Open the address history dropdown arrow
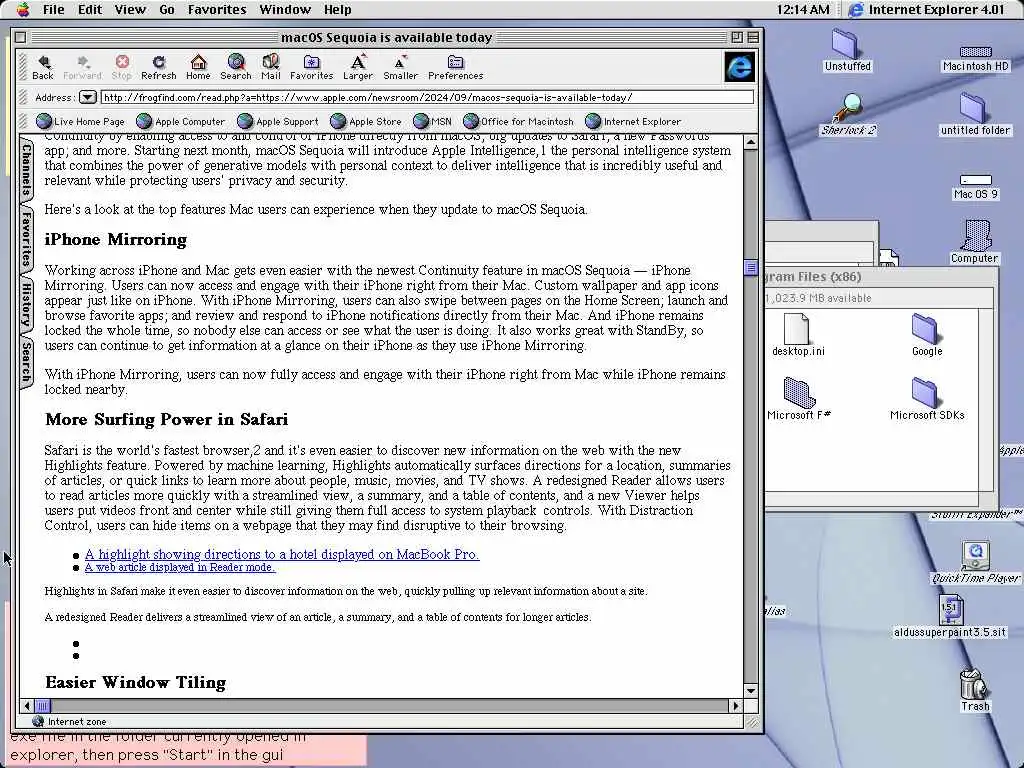 (88, 97)
